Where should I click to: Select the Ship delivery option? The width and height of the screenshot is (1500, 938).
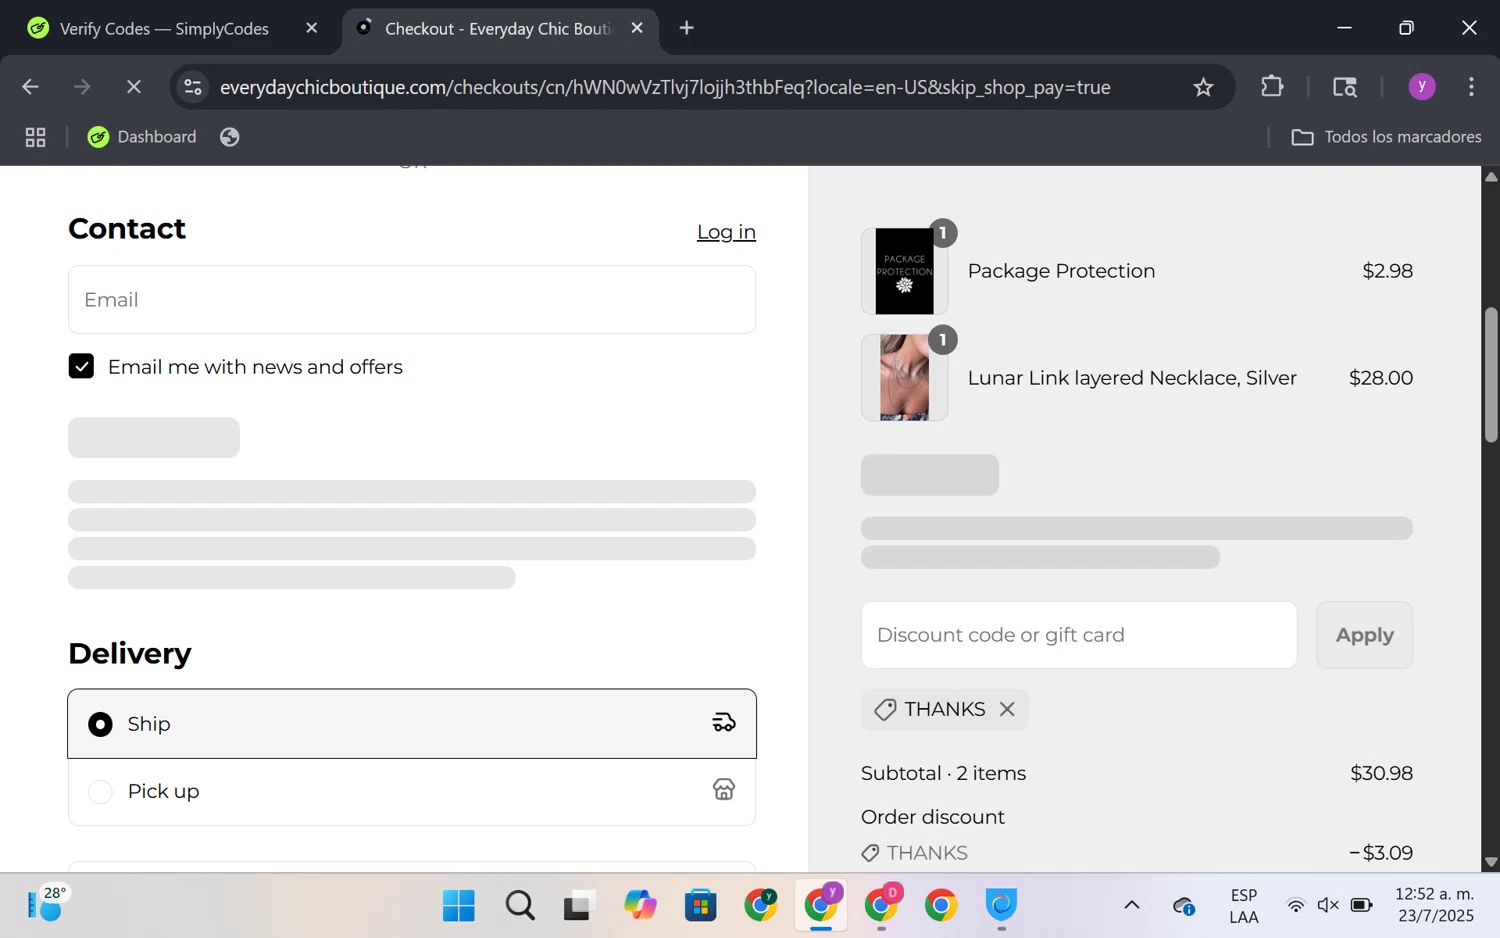(412, 724)
